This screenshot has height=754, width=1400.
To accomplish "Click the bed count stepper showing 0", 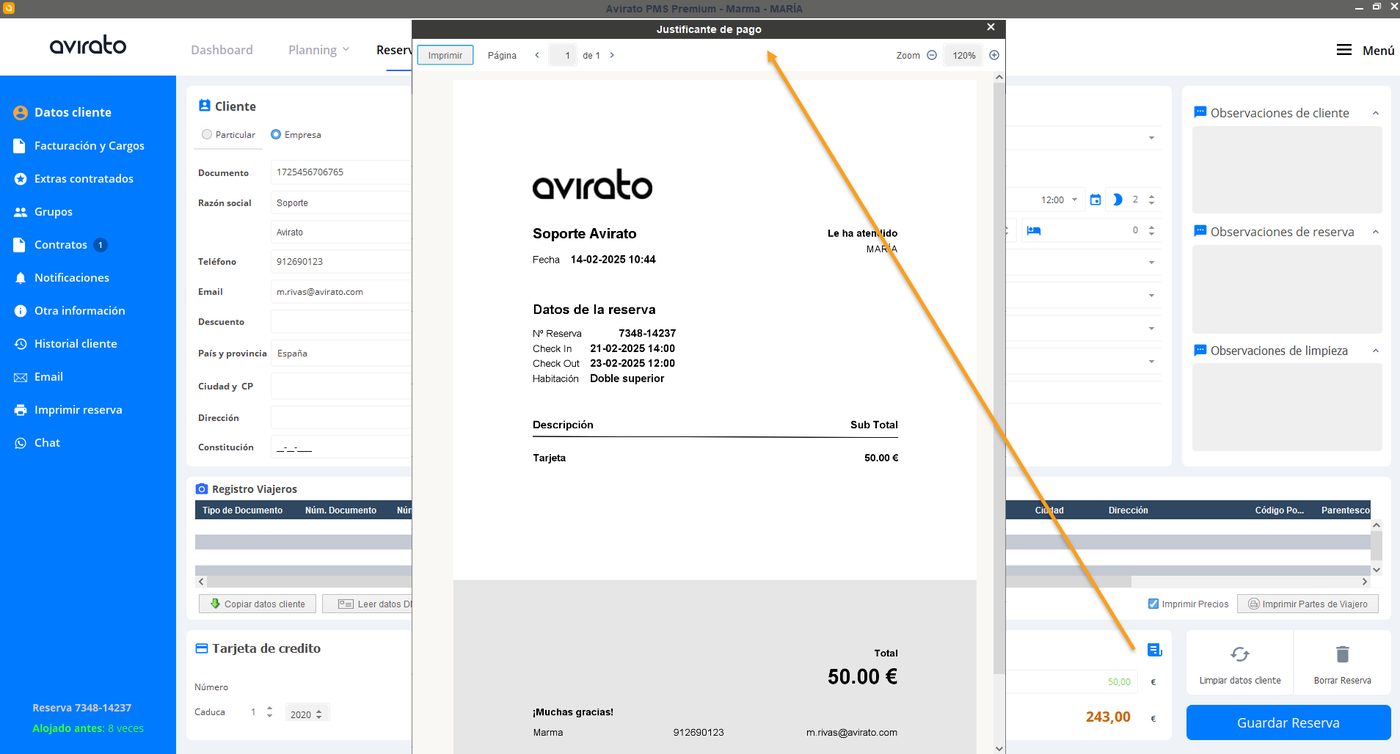I will 1151,230.
